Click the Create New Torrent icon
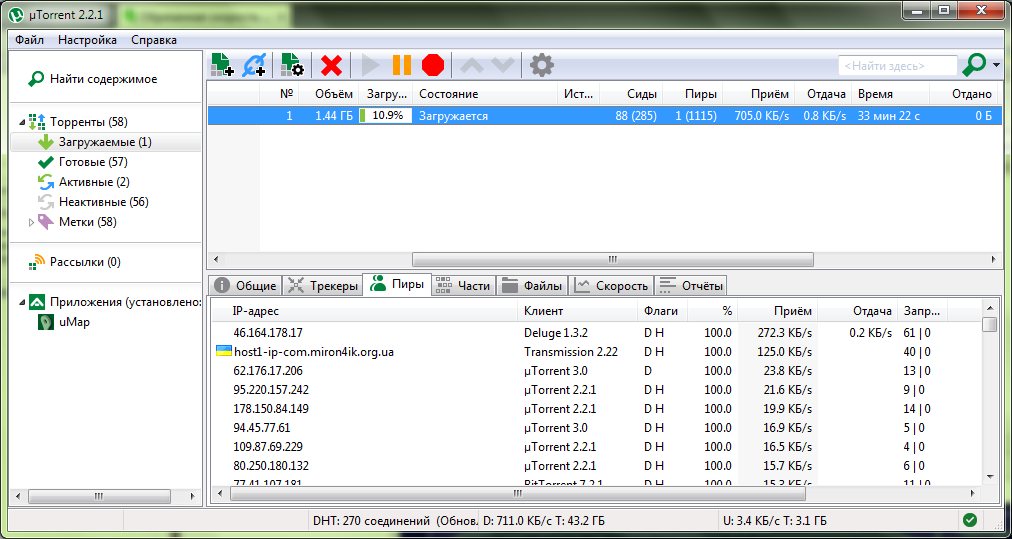Image resolution: width=1012 pixels, height=539 pixels. click(292, 65)
